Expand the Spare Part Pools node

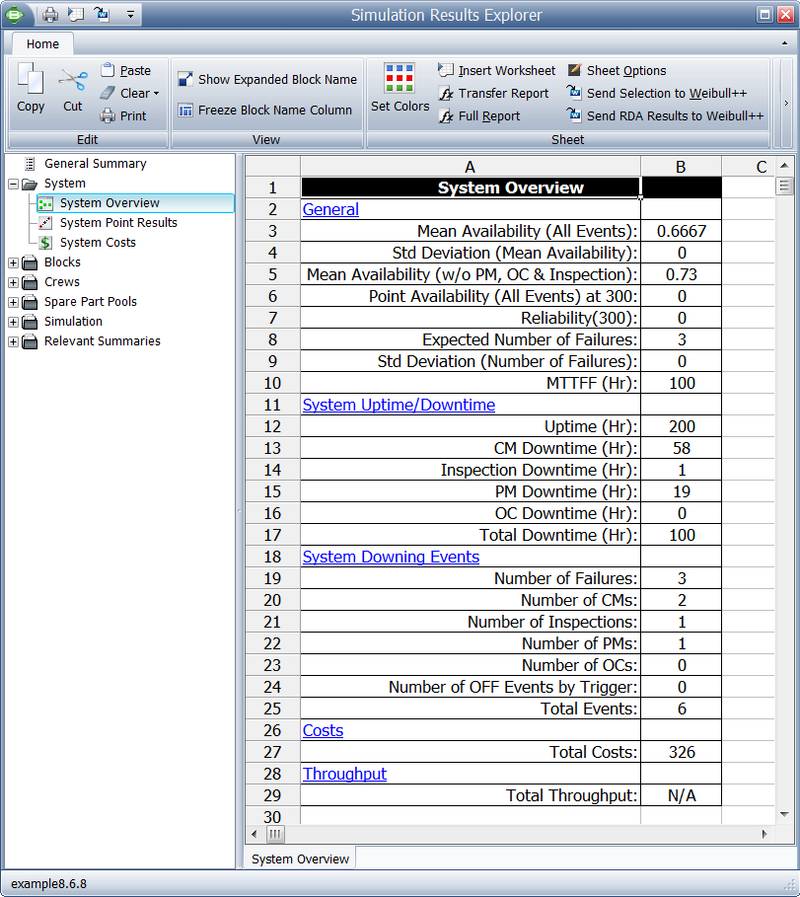[x=13, y=302]
